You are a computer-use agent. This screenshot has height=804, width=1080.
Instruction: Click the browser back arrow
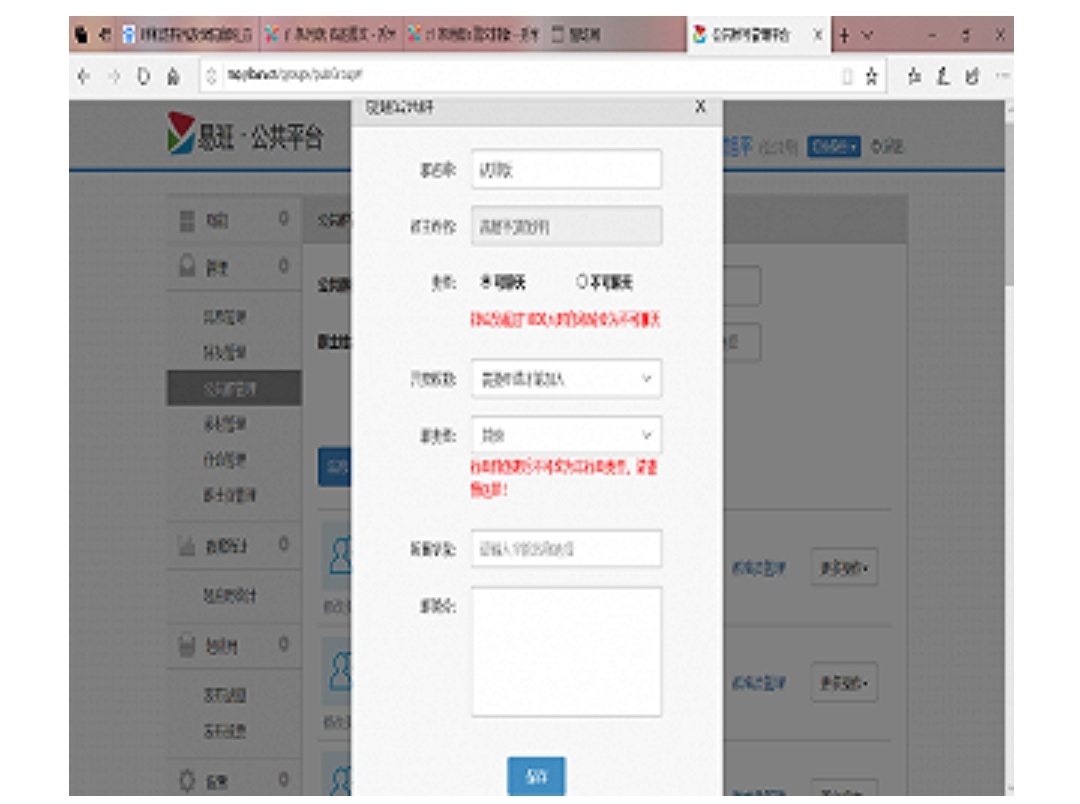coord(83,76)
